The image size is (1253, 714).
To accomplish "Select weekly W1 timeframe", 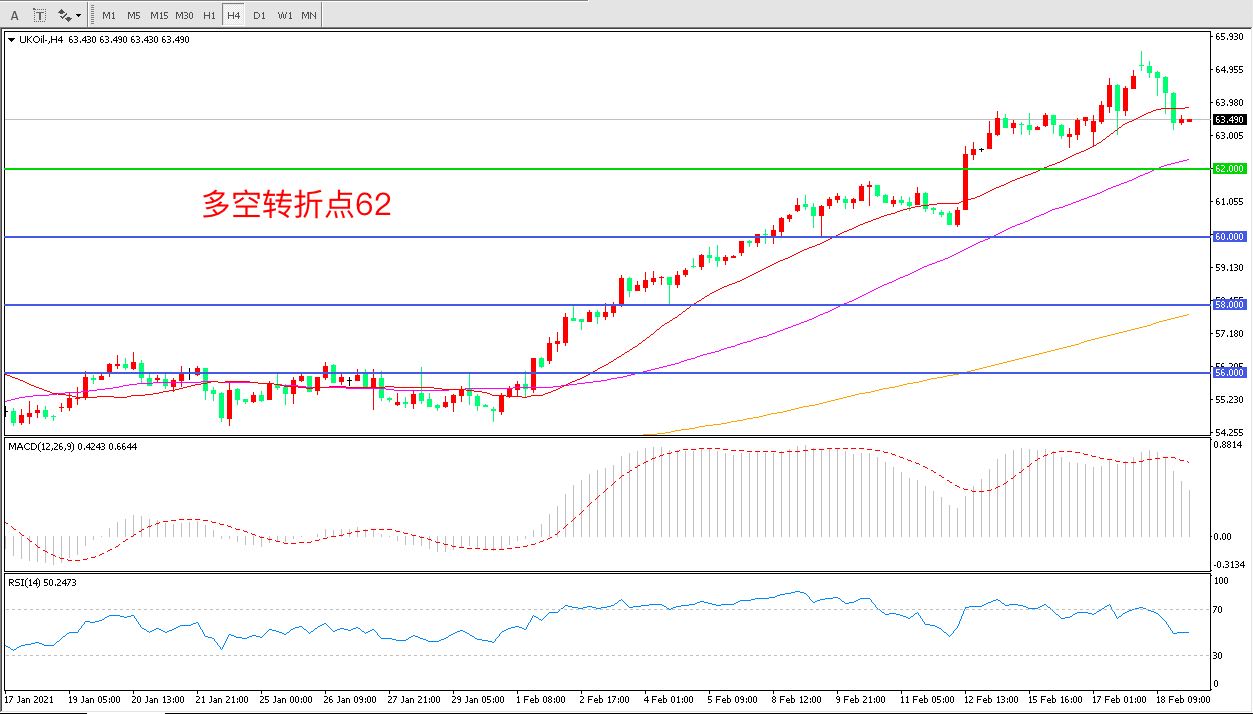I will pyautogui.click(x=285, y=16).
